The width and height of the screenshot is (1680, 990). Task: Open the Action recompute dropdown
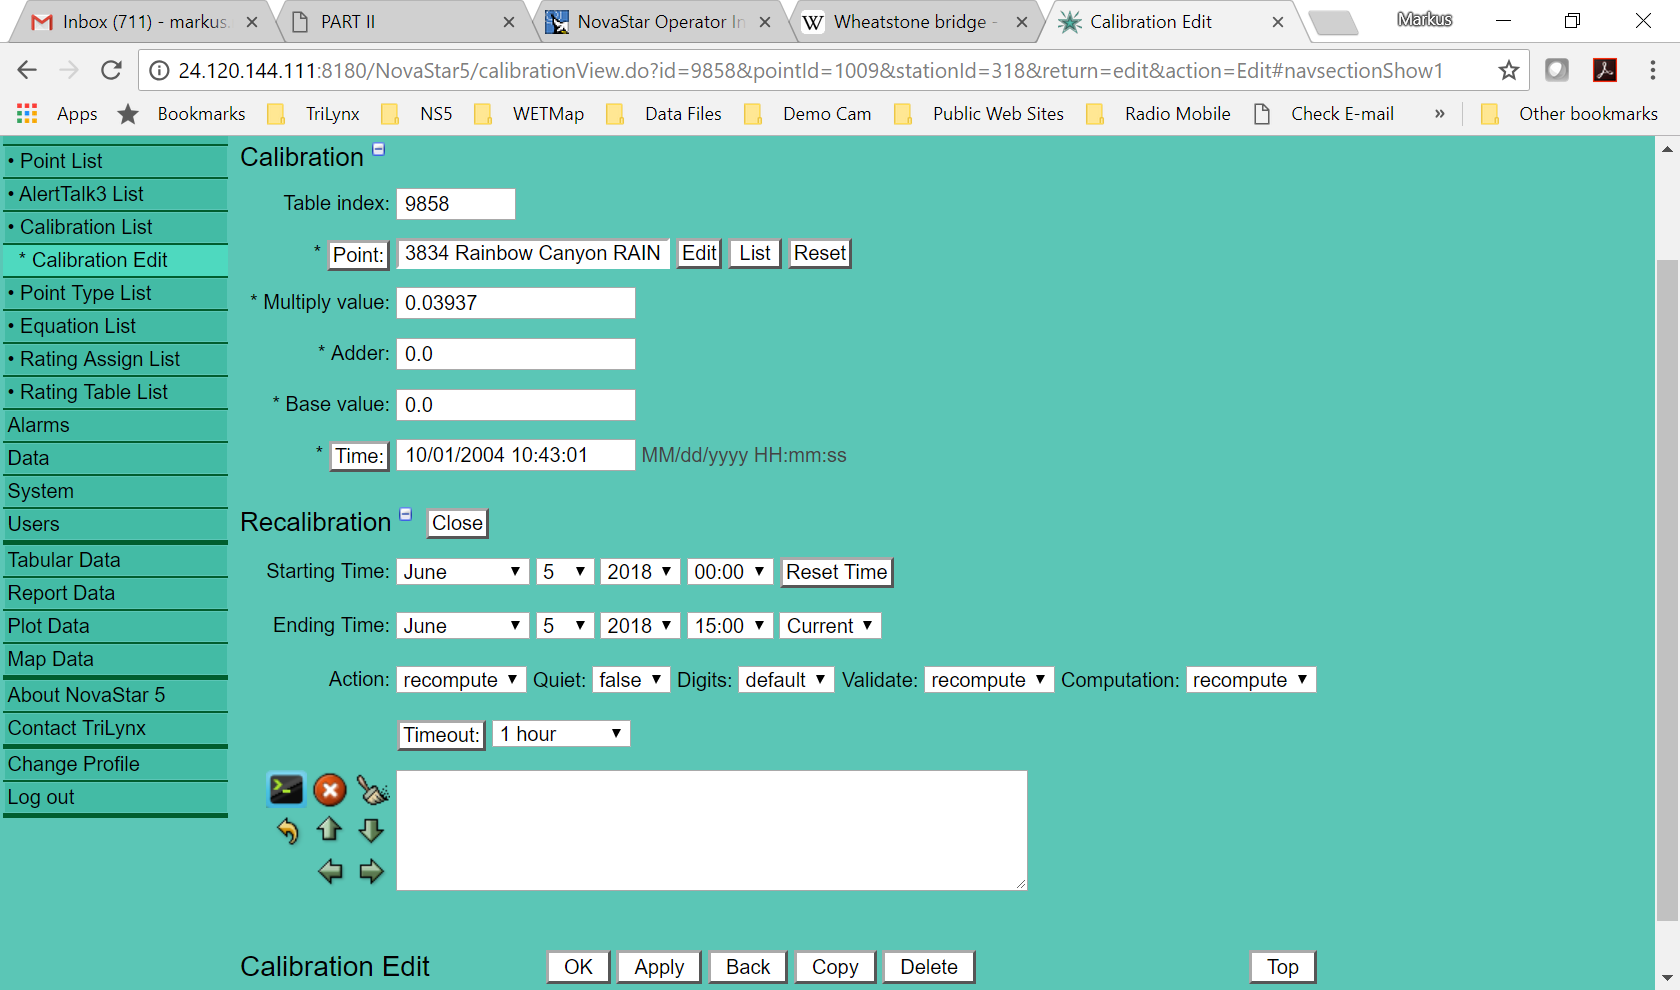point(460,680)
